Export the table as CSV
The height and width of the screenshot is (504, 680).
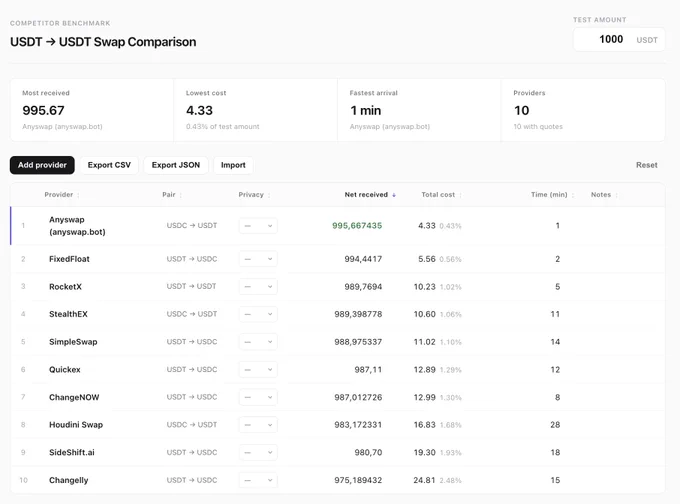(x=109, y=165)
